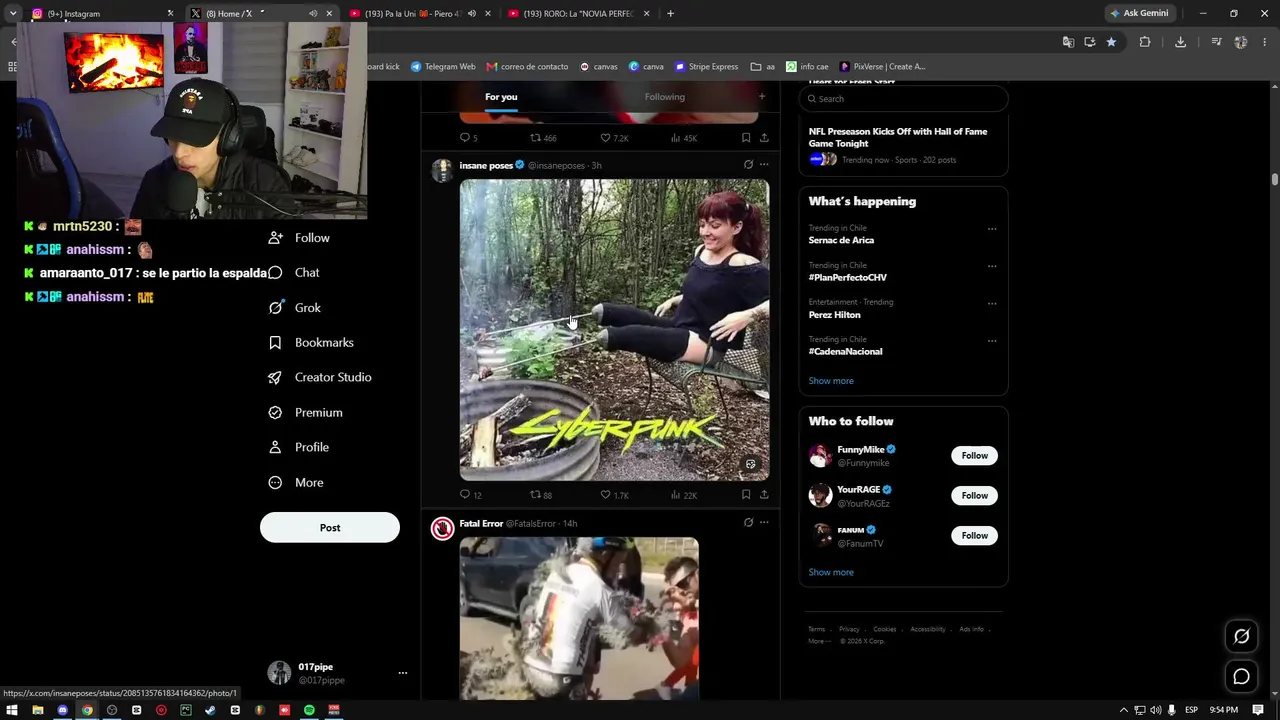
Task: Open the browser extensions puzzle icon
Action: 1145,42
